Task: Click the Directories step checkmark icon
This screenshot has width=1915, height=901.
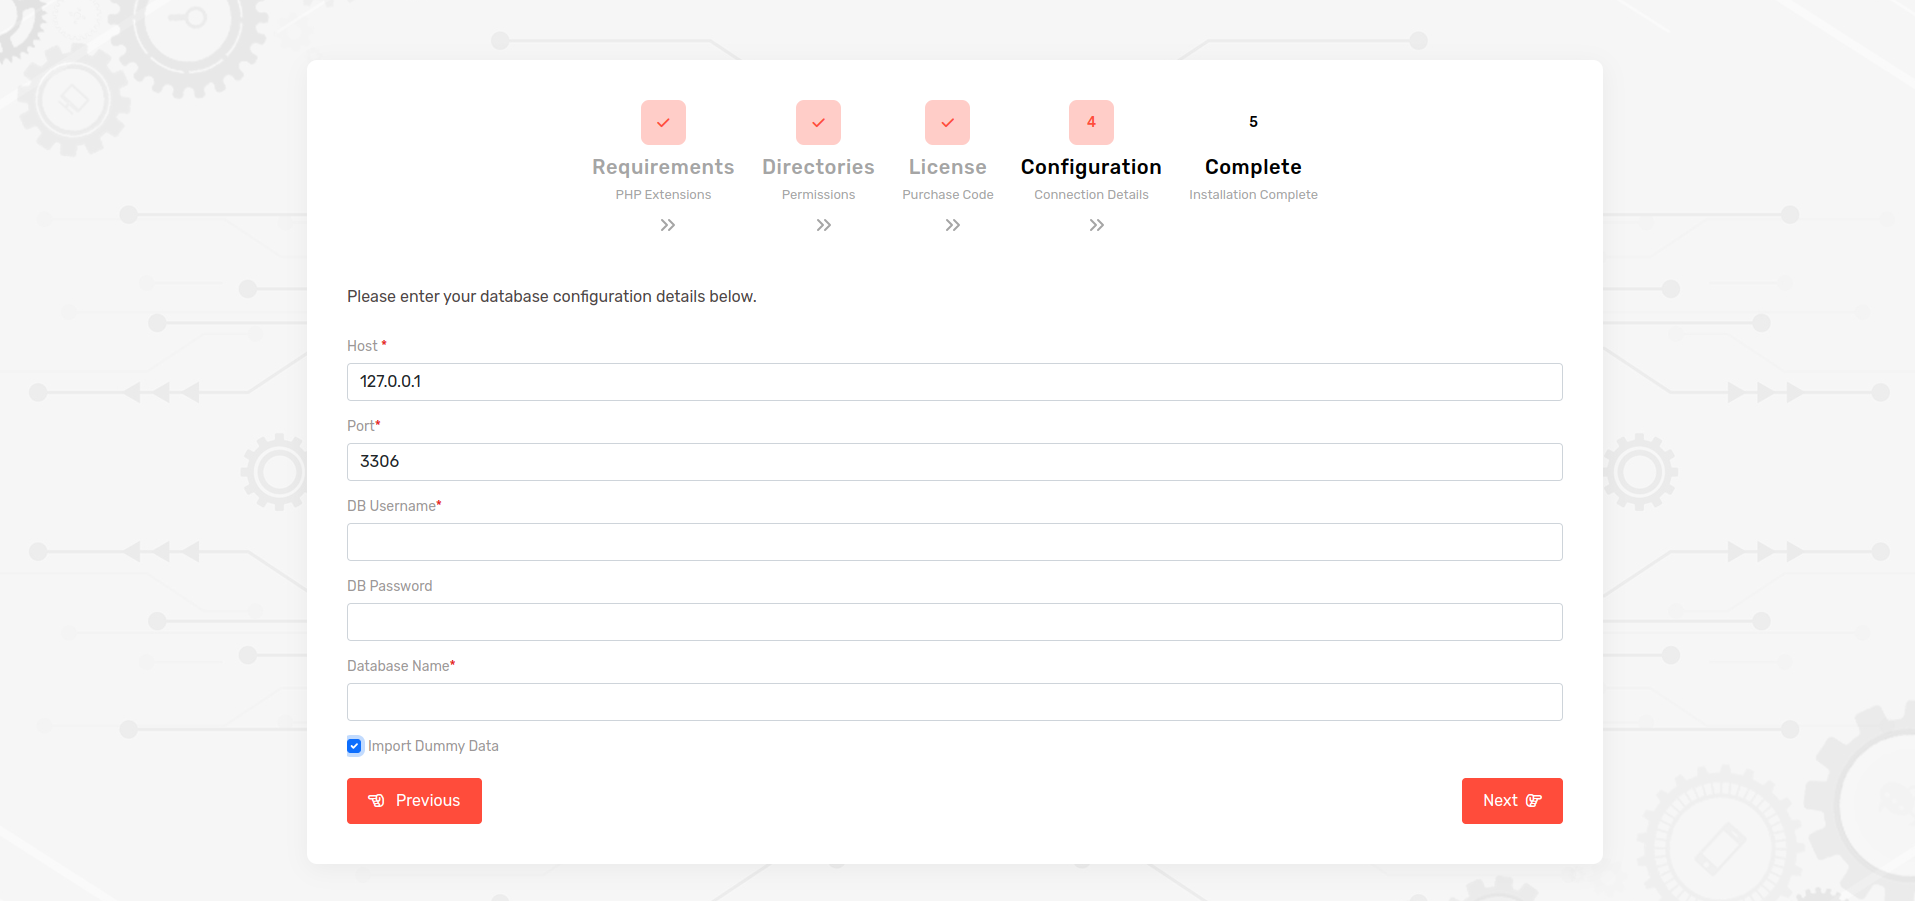Action: 818,122
